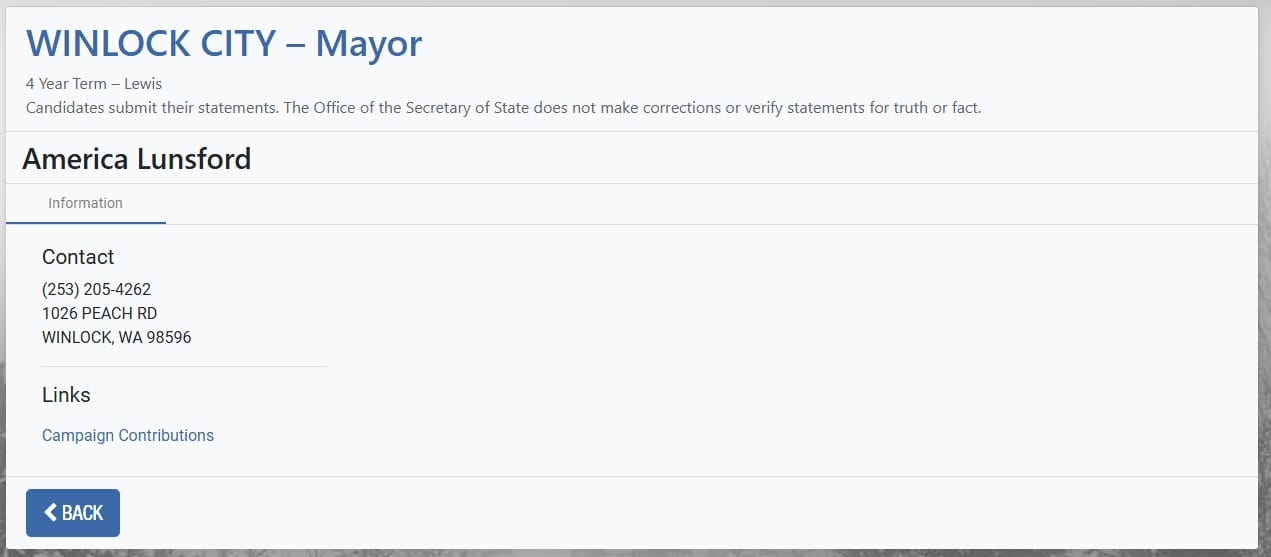Click the word BACK on the button
The height and width of the screenshot is (557, 1271).
point(83,513)
